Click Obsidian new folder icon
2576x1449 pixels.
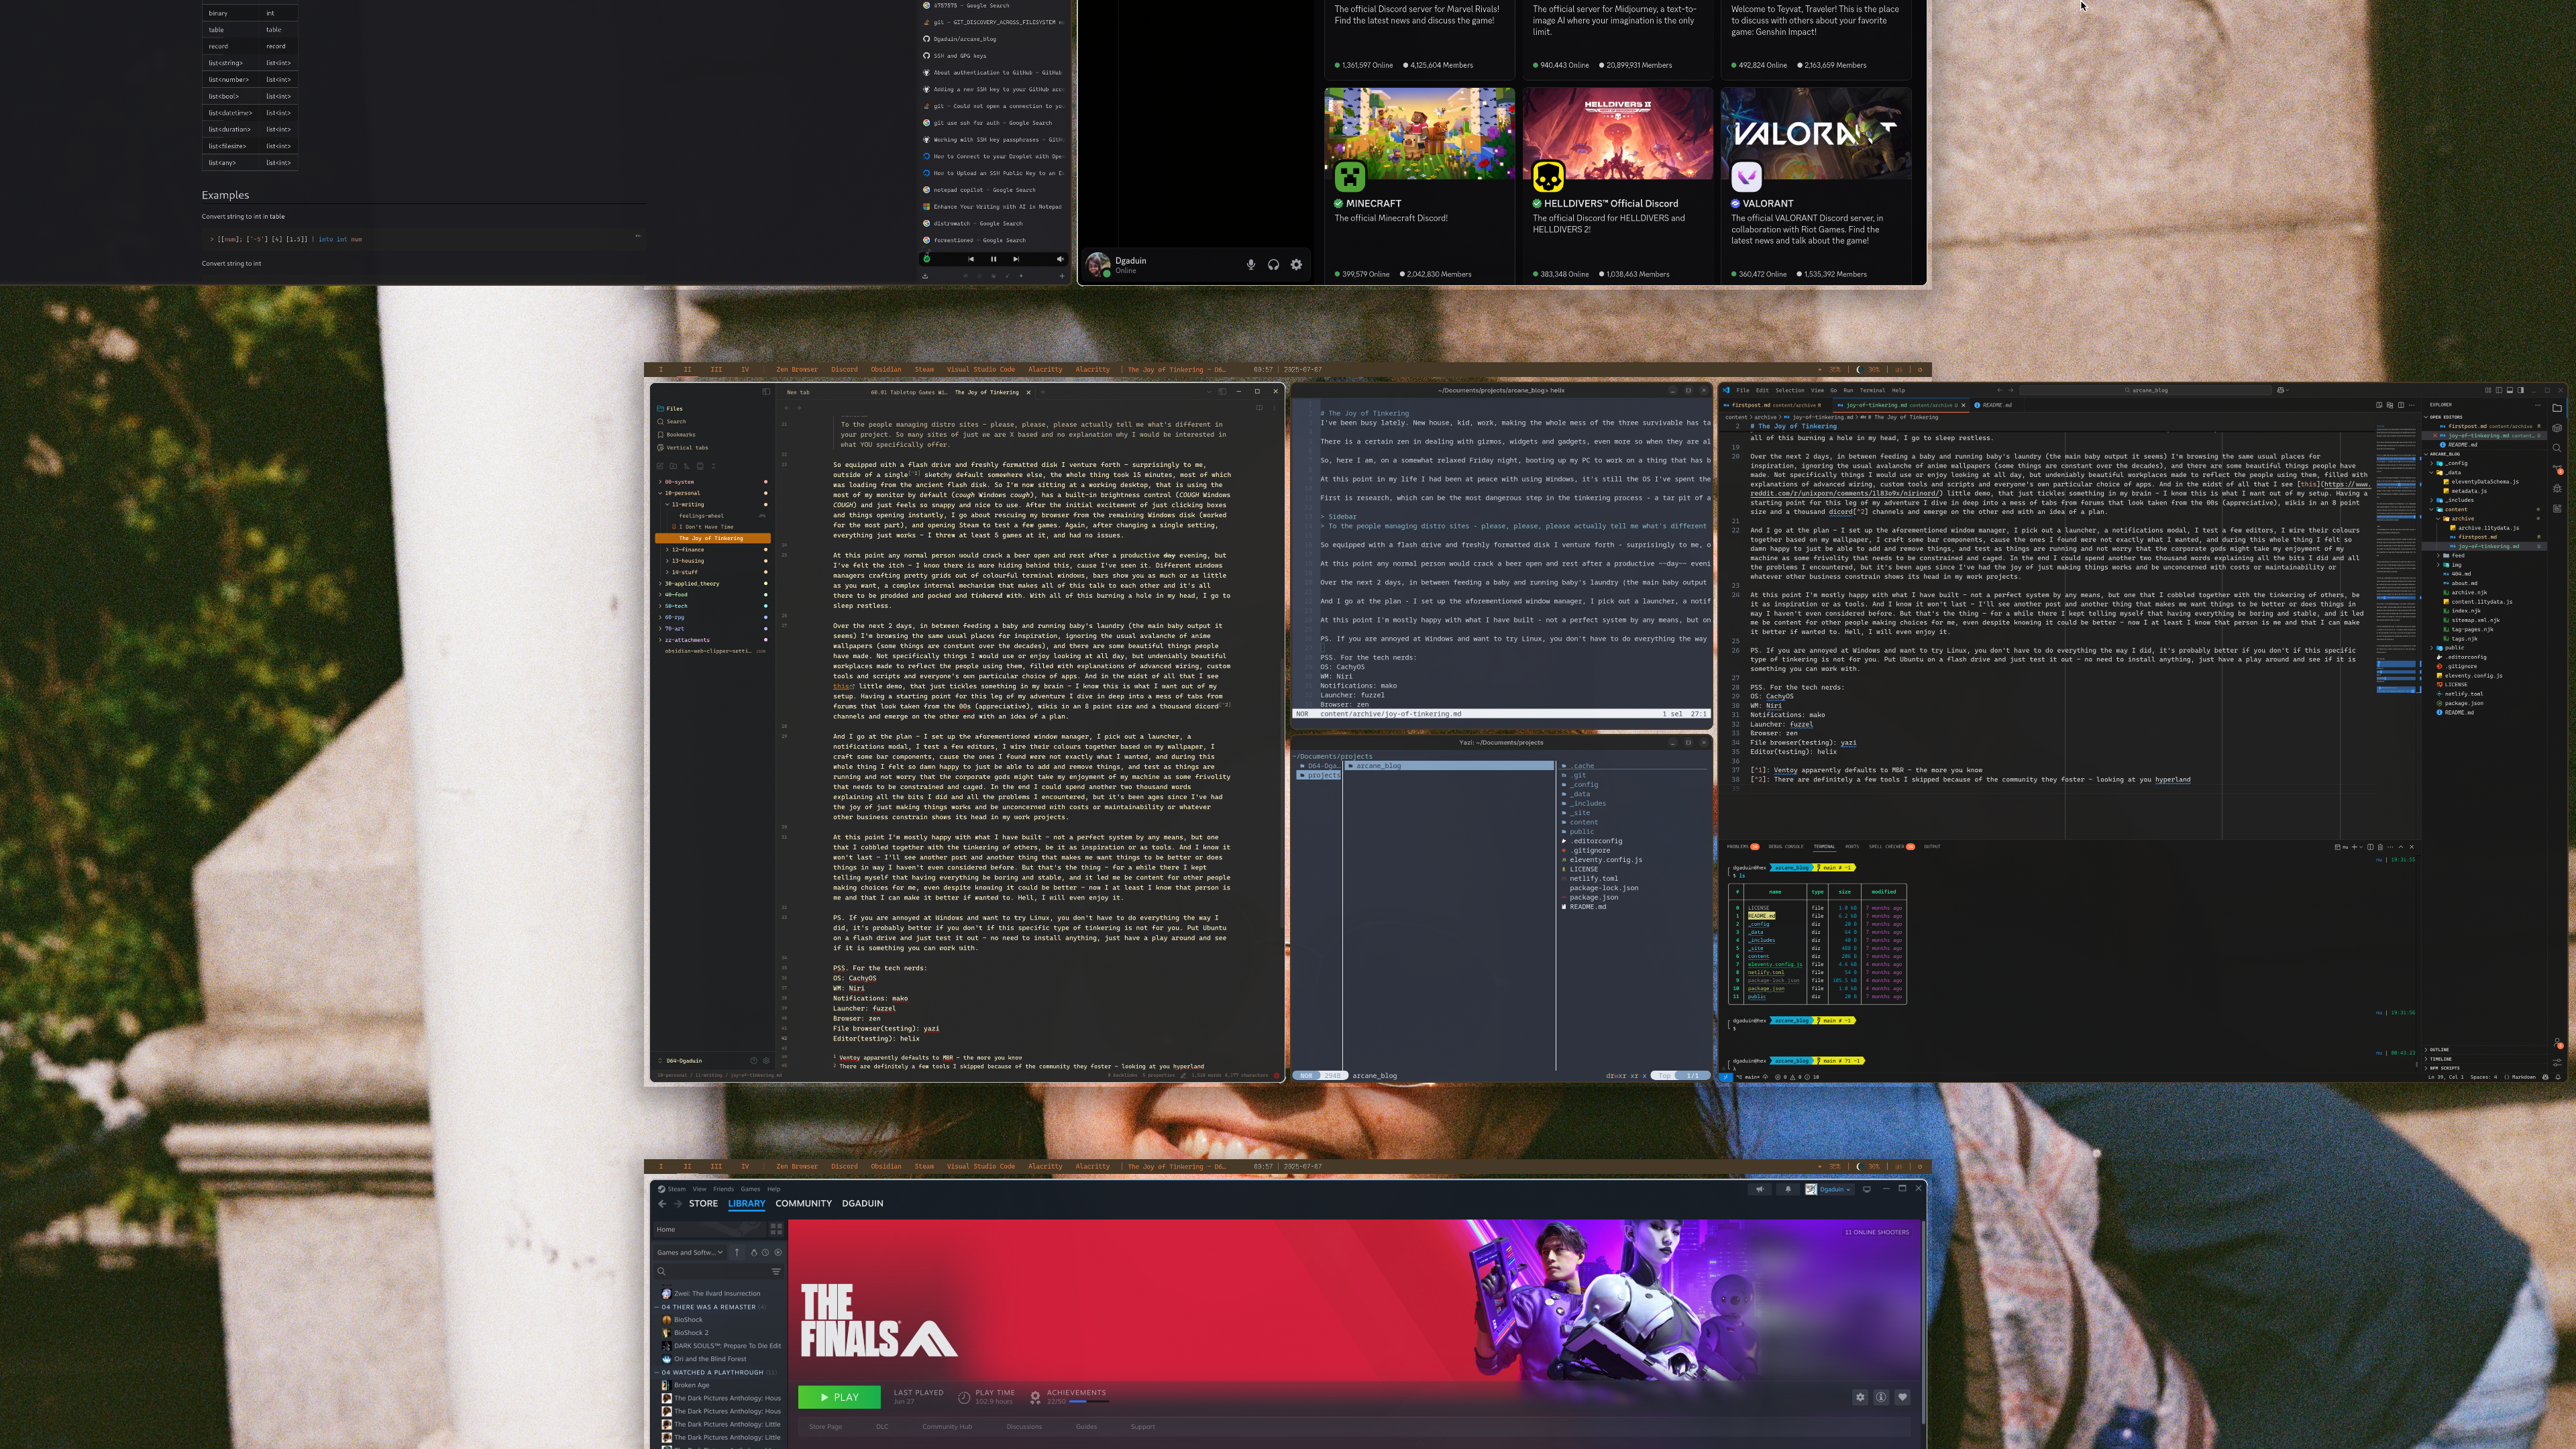click(x=674, y=466)
